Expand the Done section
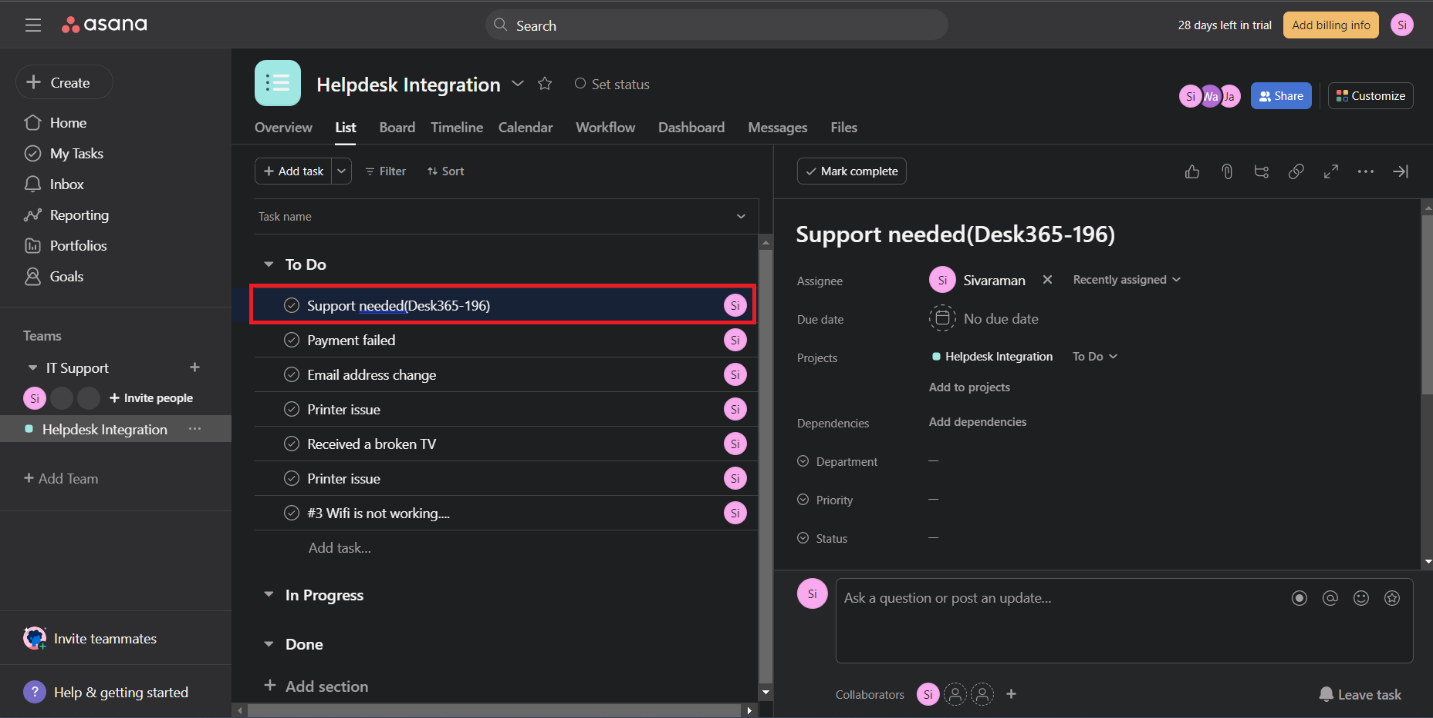This screenshot has width=1433, height=718. (268, 645)
